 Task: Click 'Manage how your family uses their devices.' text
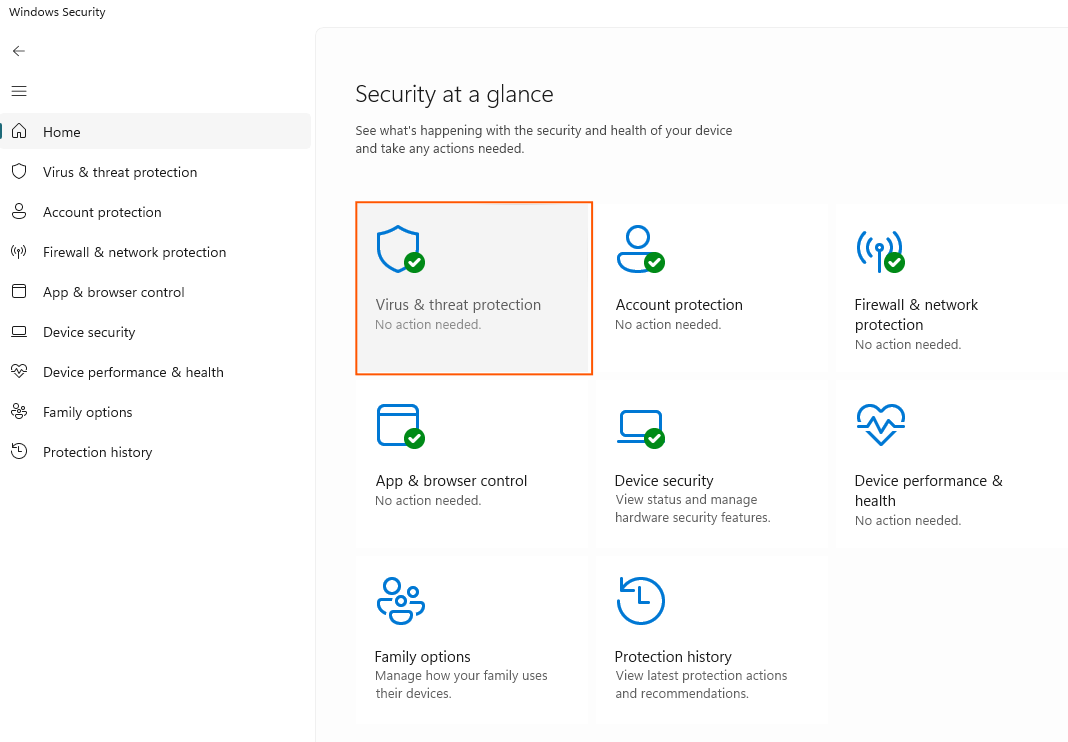tap(461, 685)
